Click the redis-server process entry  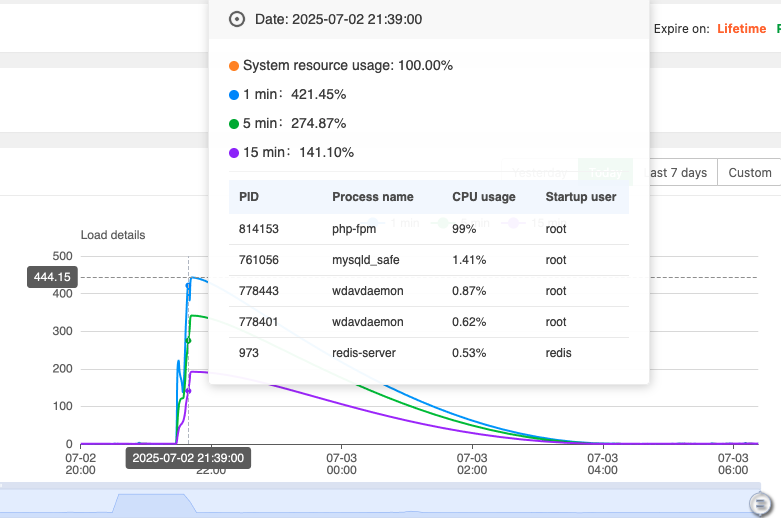tap(365, 352)
